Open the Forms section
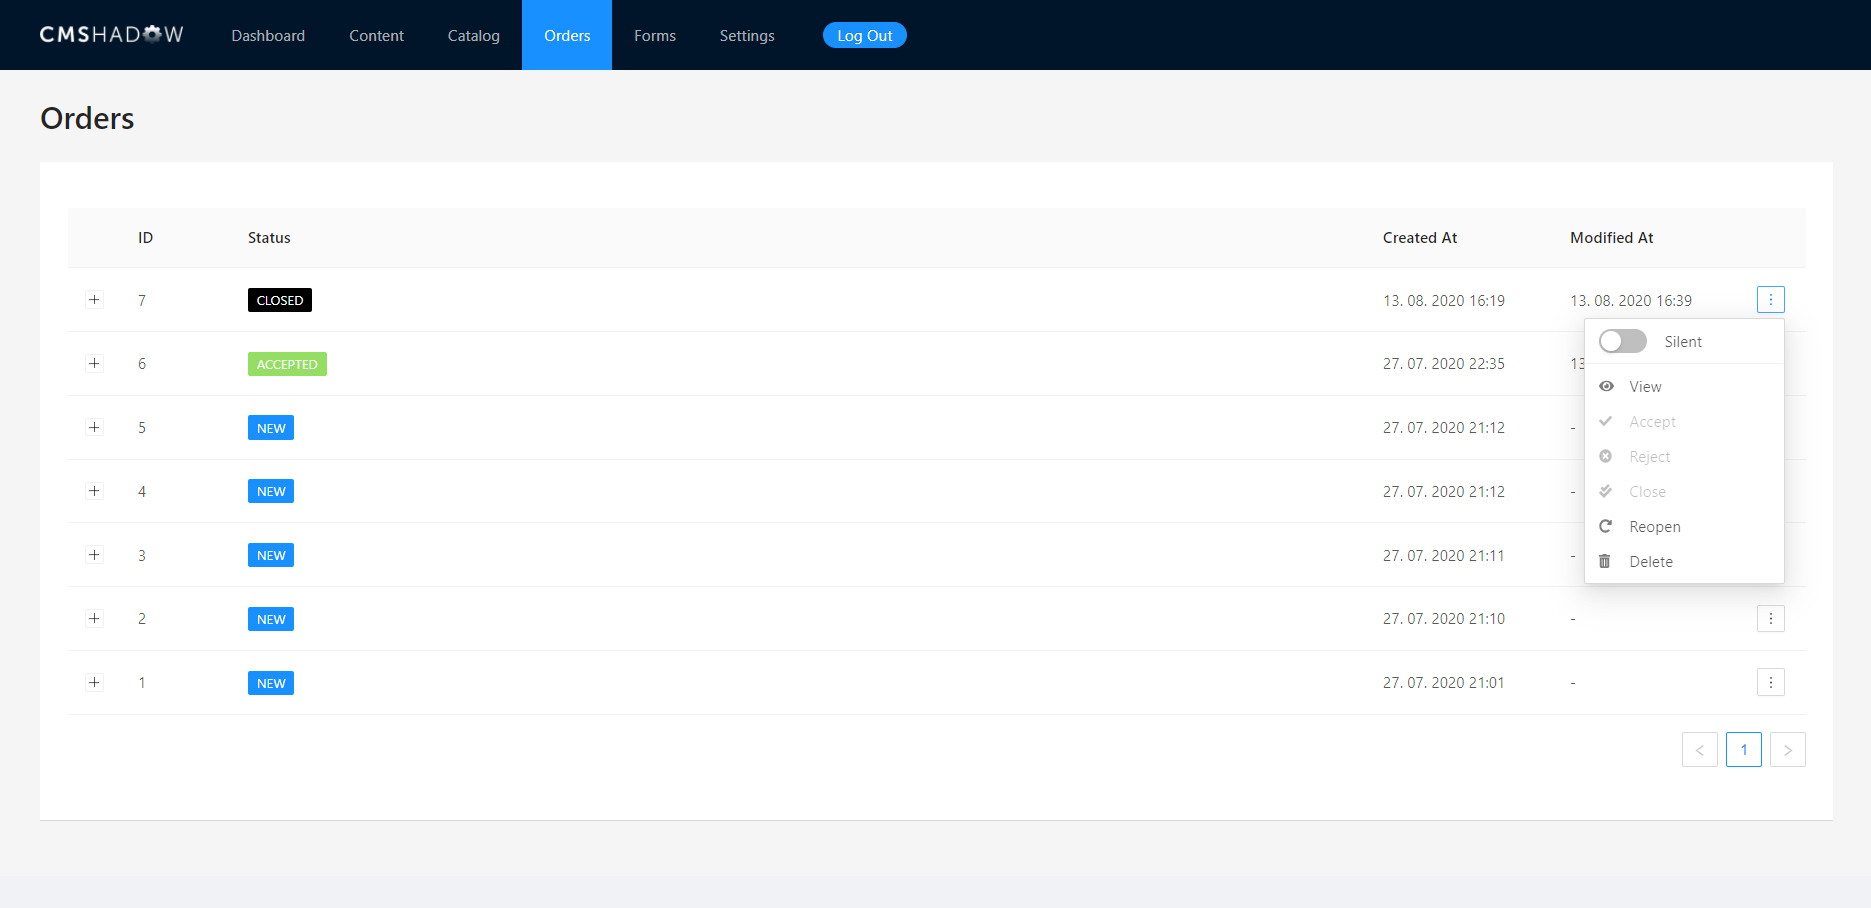1871x908 pixels. click(655, 35)
